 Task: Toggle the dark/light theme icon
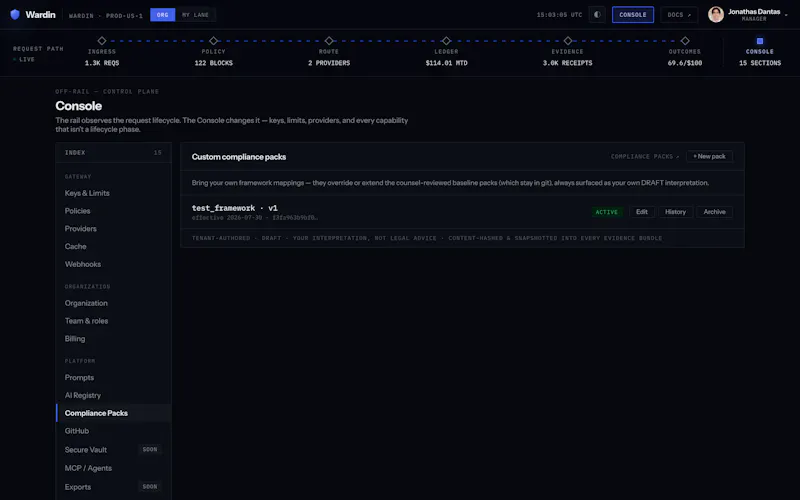point(597,15)
